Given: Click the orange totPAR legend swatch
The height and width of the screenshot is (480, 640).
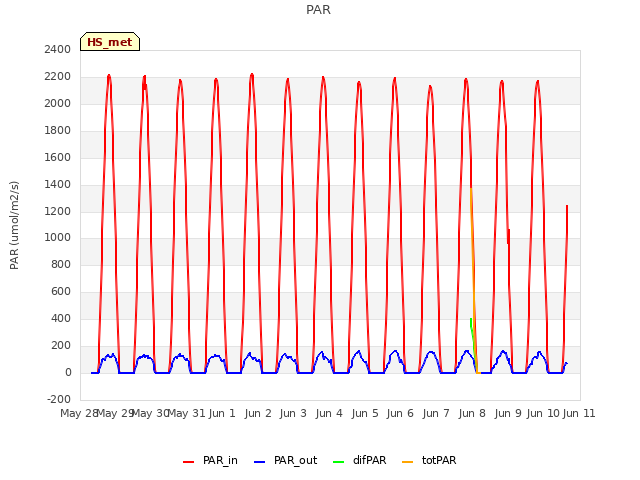Looking at the screenshot, I should (x=407, y=462).
